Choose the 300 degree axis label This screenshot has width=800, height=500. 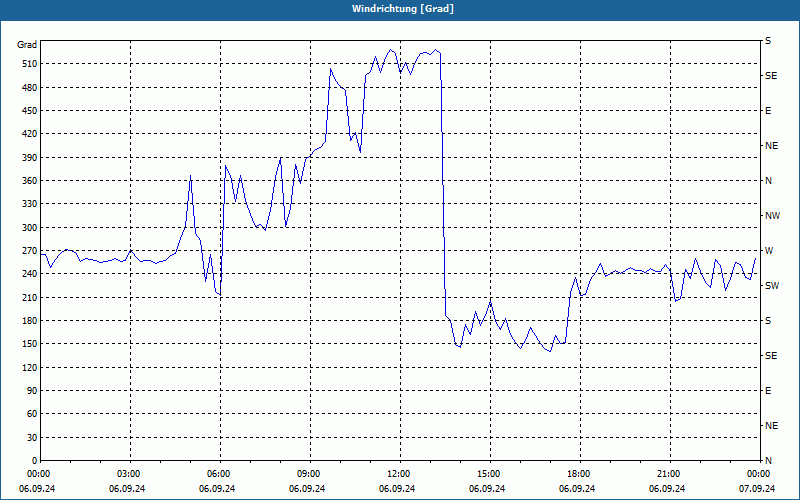point(30,228)
